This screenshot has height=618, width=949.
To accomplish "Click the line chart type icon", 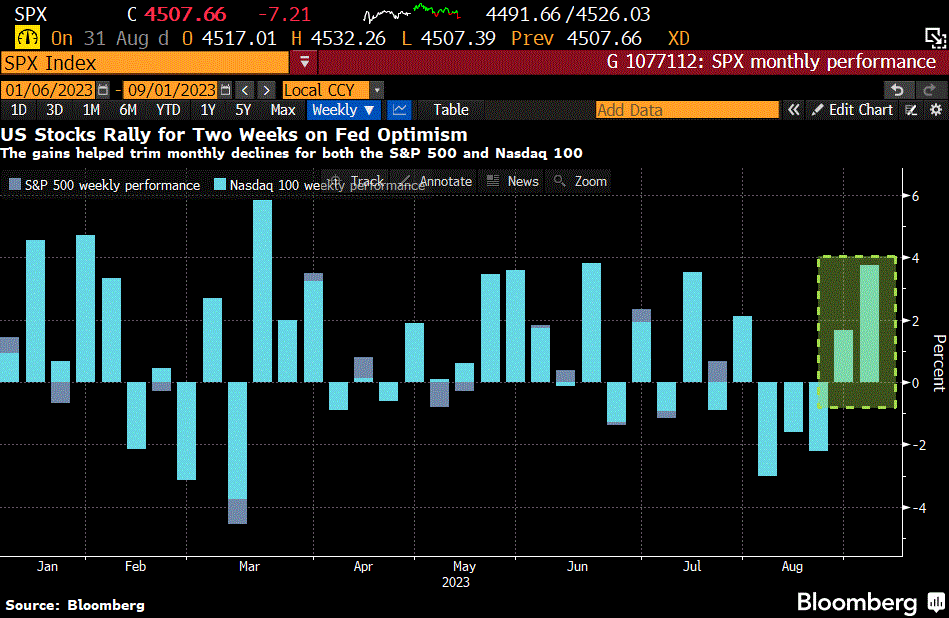I will coord(399,110).
